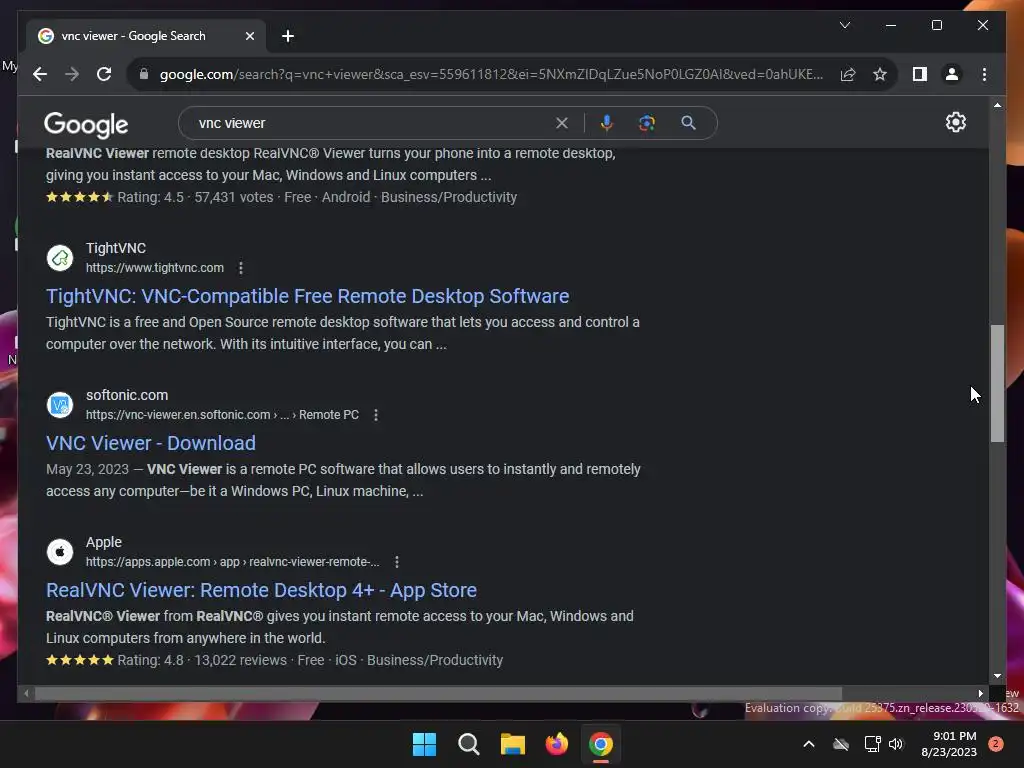Close the 'vnc viewer - Google Search' tab

point(249,36)
